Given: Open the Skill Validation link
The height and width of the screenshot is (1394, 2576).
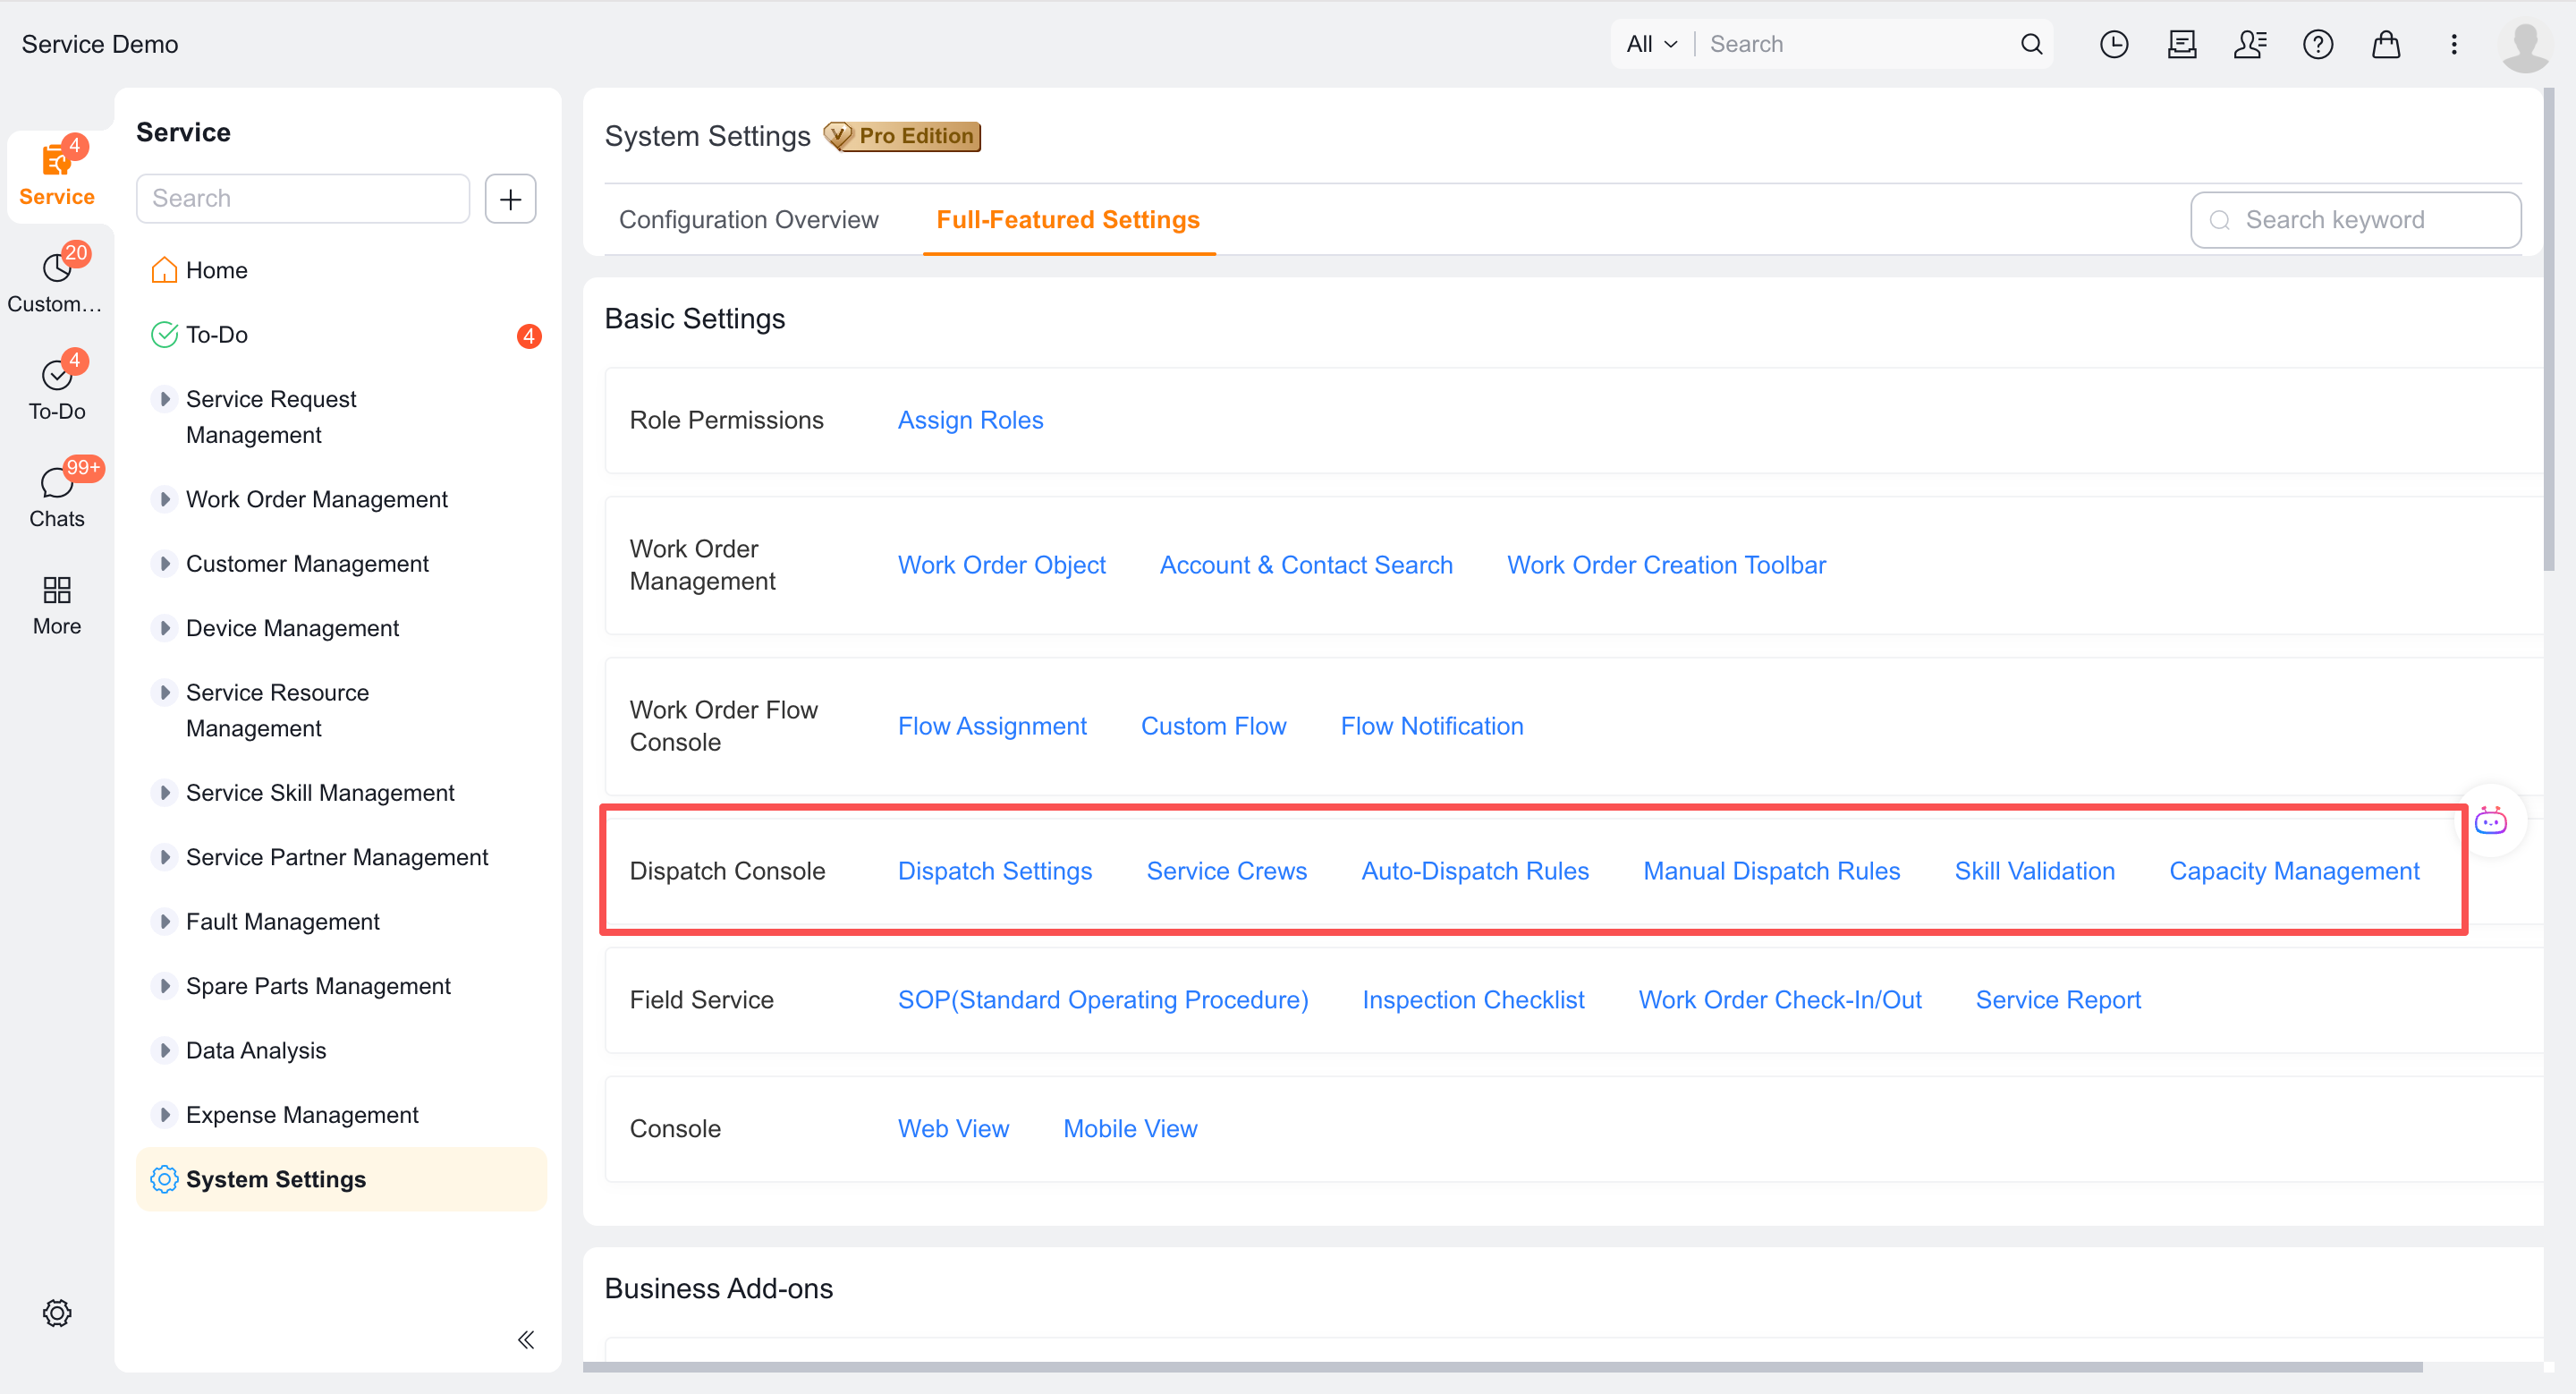Looking at the screenshot, I should tap(2035, 871).
